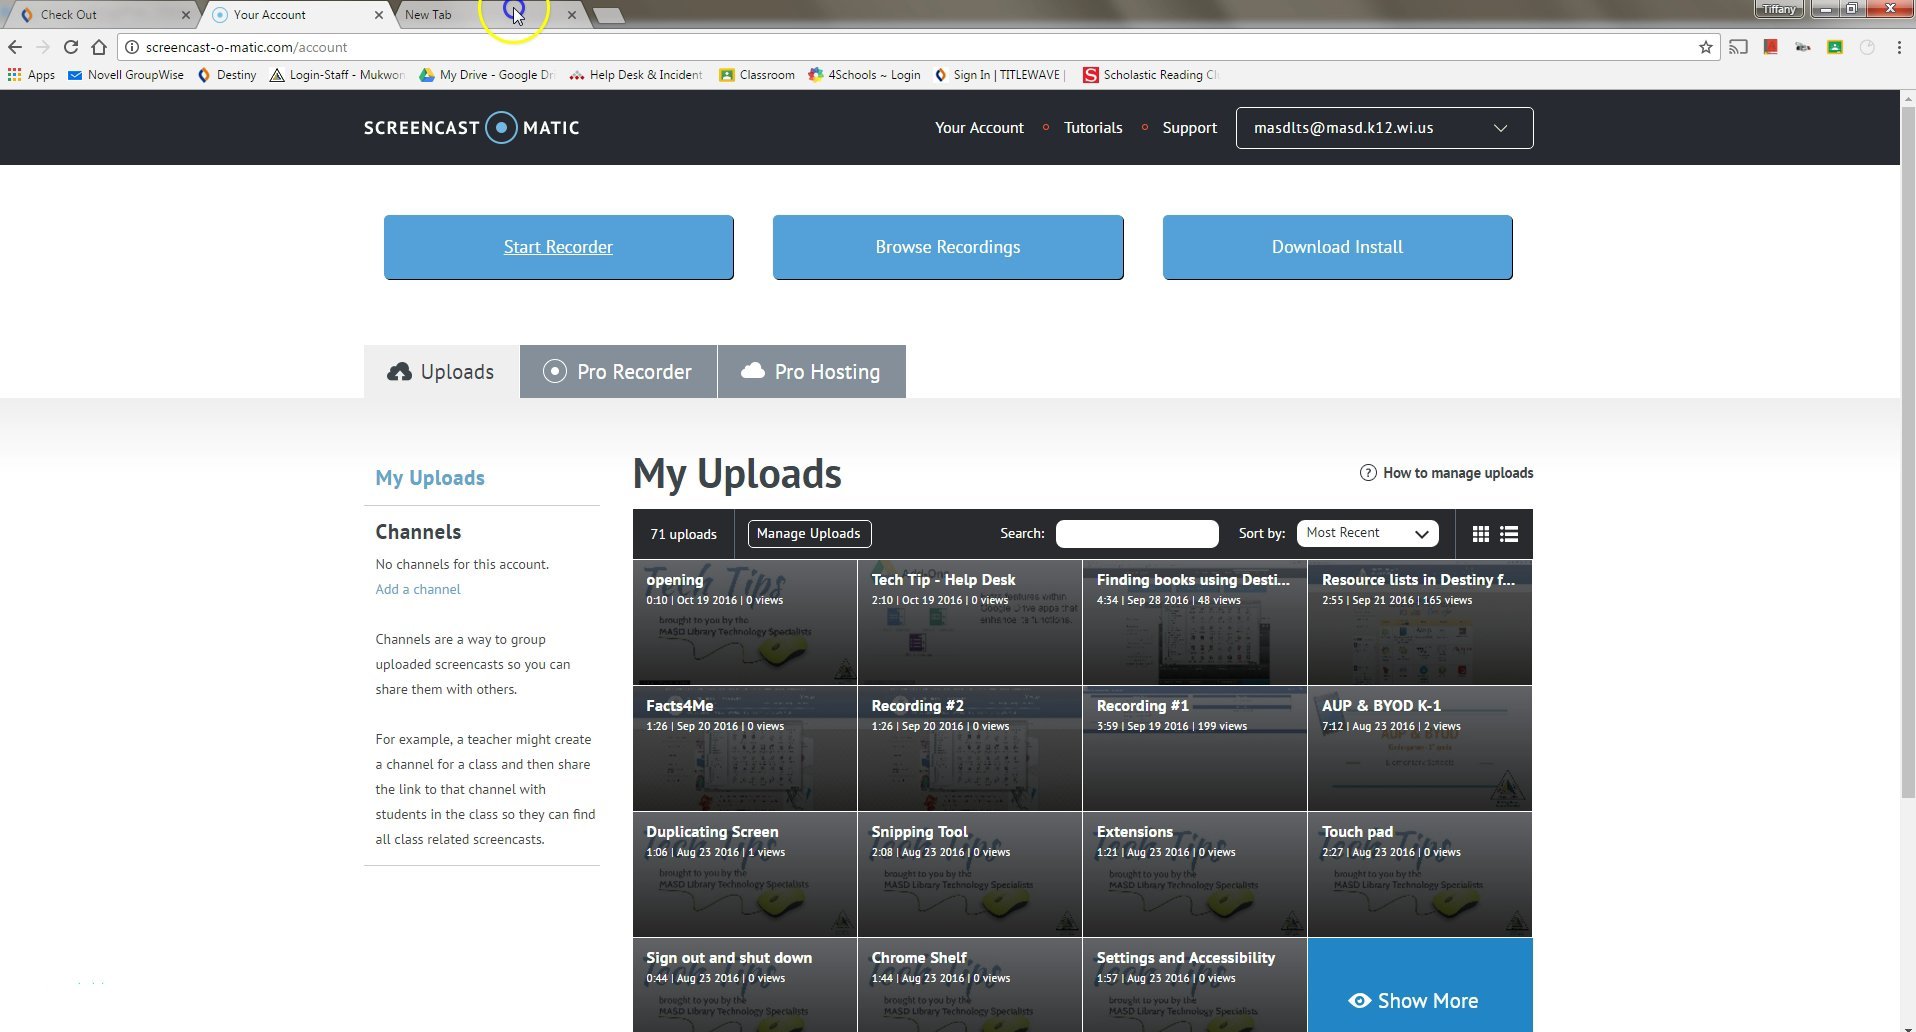This screenshot has width=1916, height=1032.
Task: Open the opening recording thumbnail
Action: [745, 623]
